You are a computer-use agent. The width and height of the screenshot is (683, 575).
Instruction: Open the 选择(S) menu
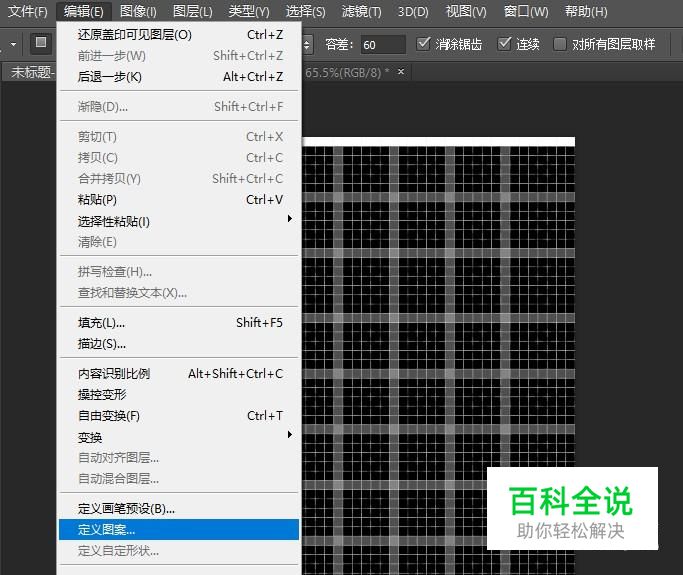coord(305,11)
